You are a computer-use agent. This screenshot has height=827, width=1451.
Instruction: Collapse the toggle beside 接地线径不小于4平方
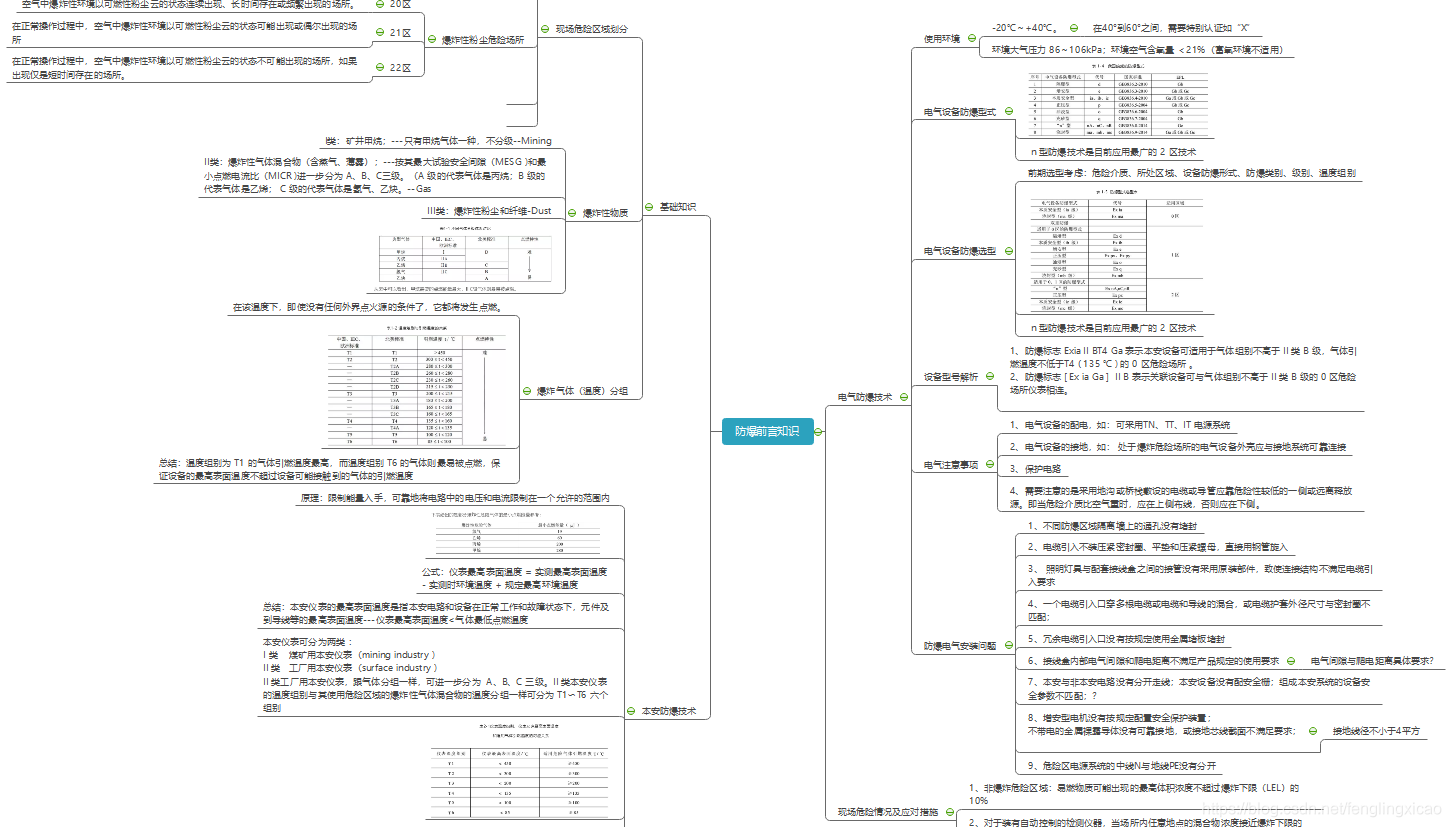(1312, 731)
